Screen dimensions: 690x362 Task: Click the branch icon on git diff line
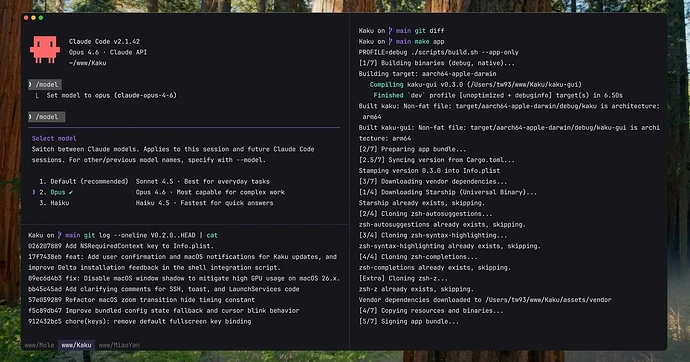coord(390,31)
